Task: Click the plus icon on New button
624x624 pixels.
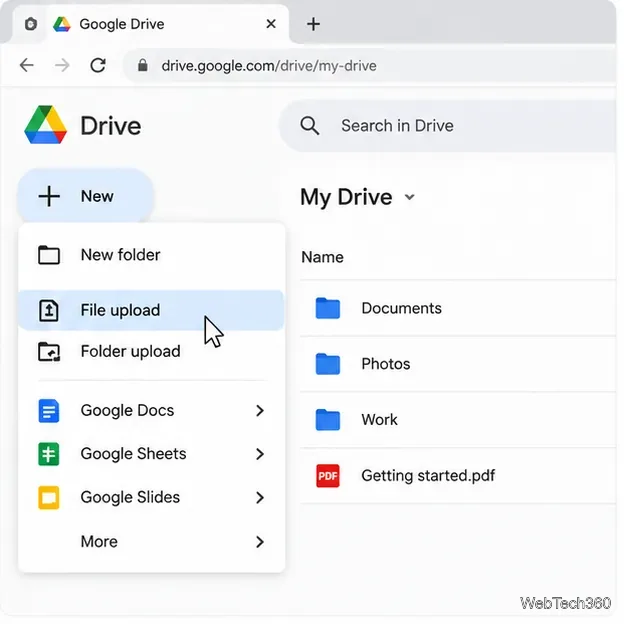Action: pyautogui.click(x=49, y=196)
